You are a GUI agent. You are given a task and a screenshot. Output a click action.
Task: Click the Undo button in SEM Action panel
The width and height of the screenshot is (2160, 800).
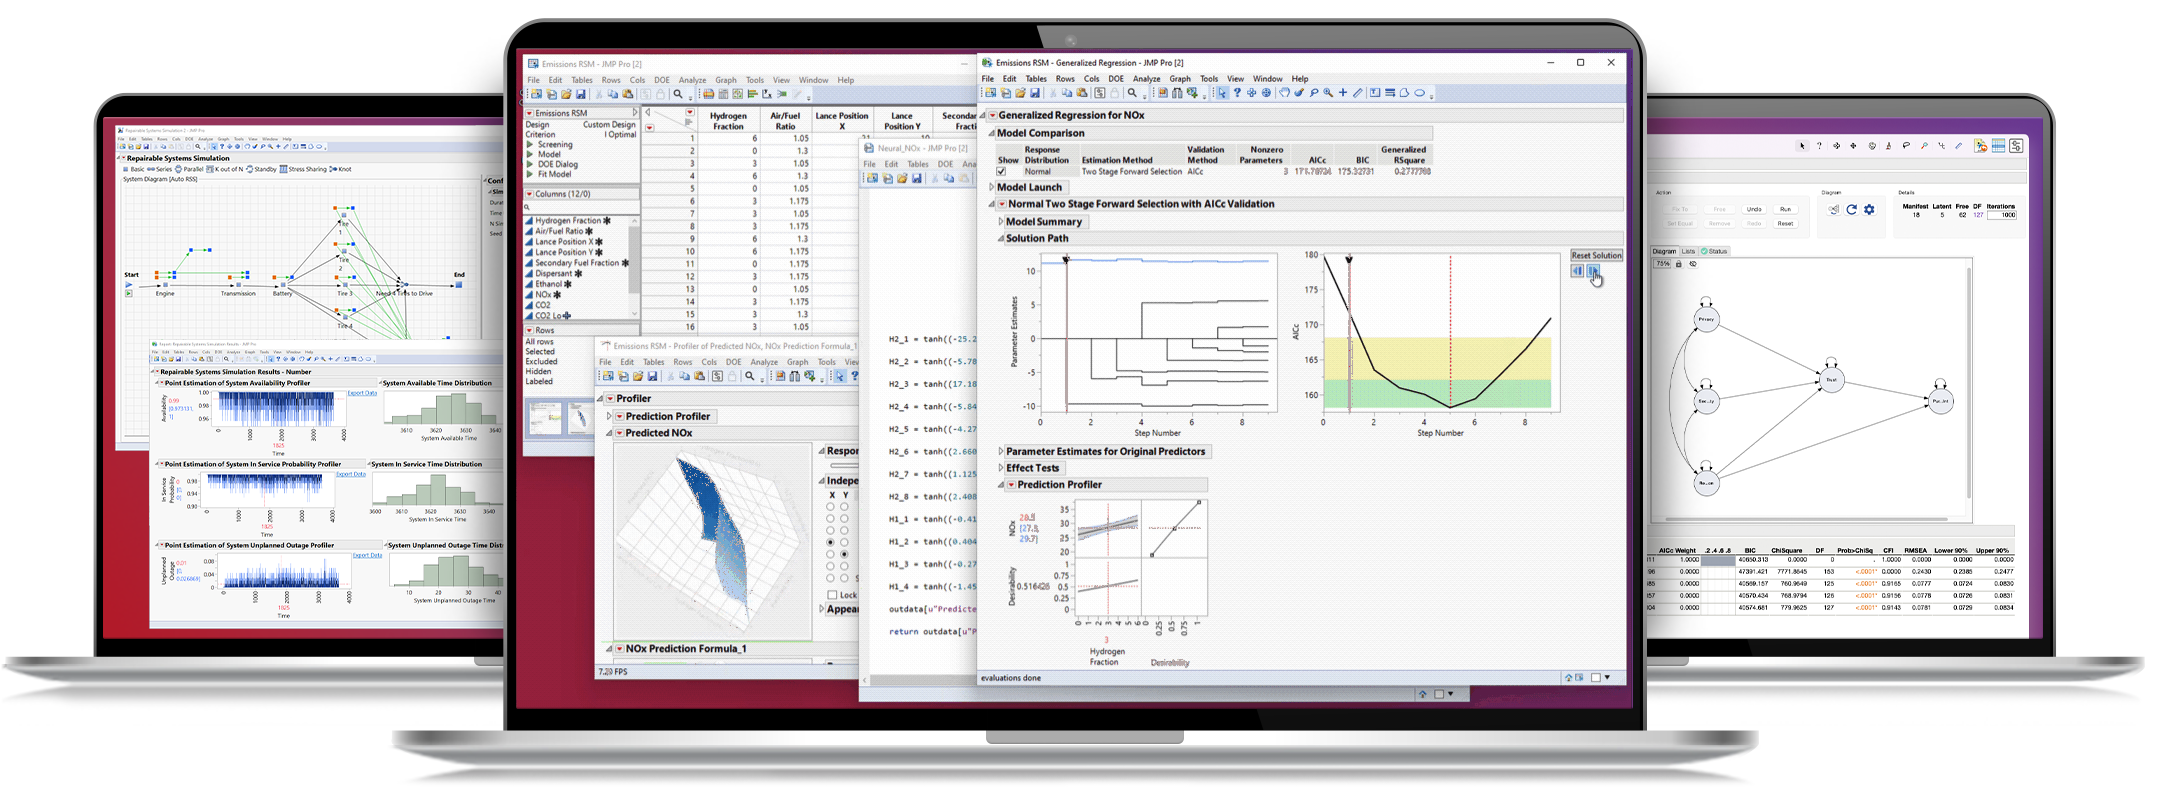(x=1754, y=209)
